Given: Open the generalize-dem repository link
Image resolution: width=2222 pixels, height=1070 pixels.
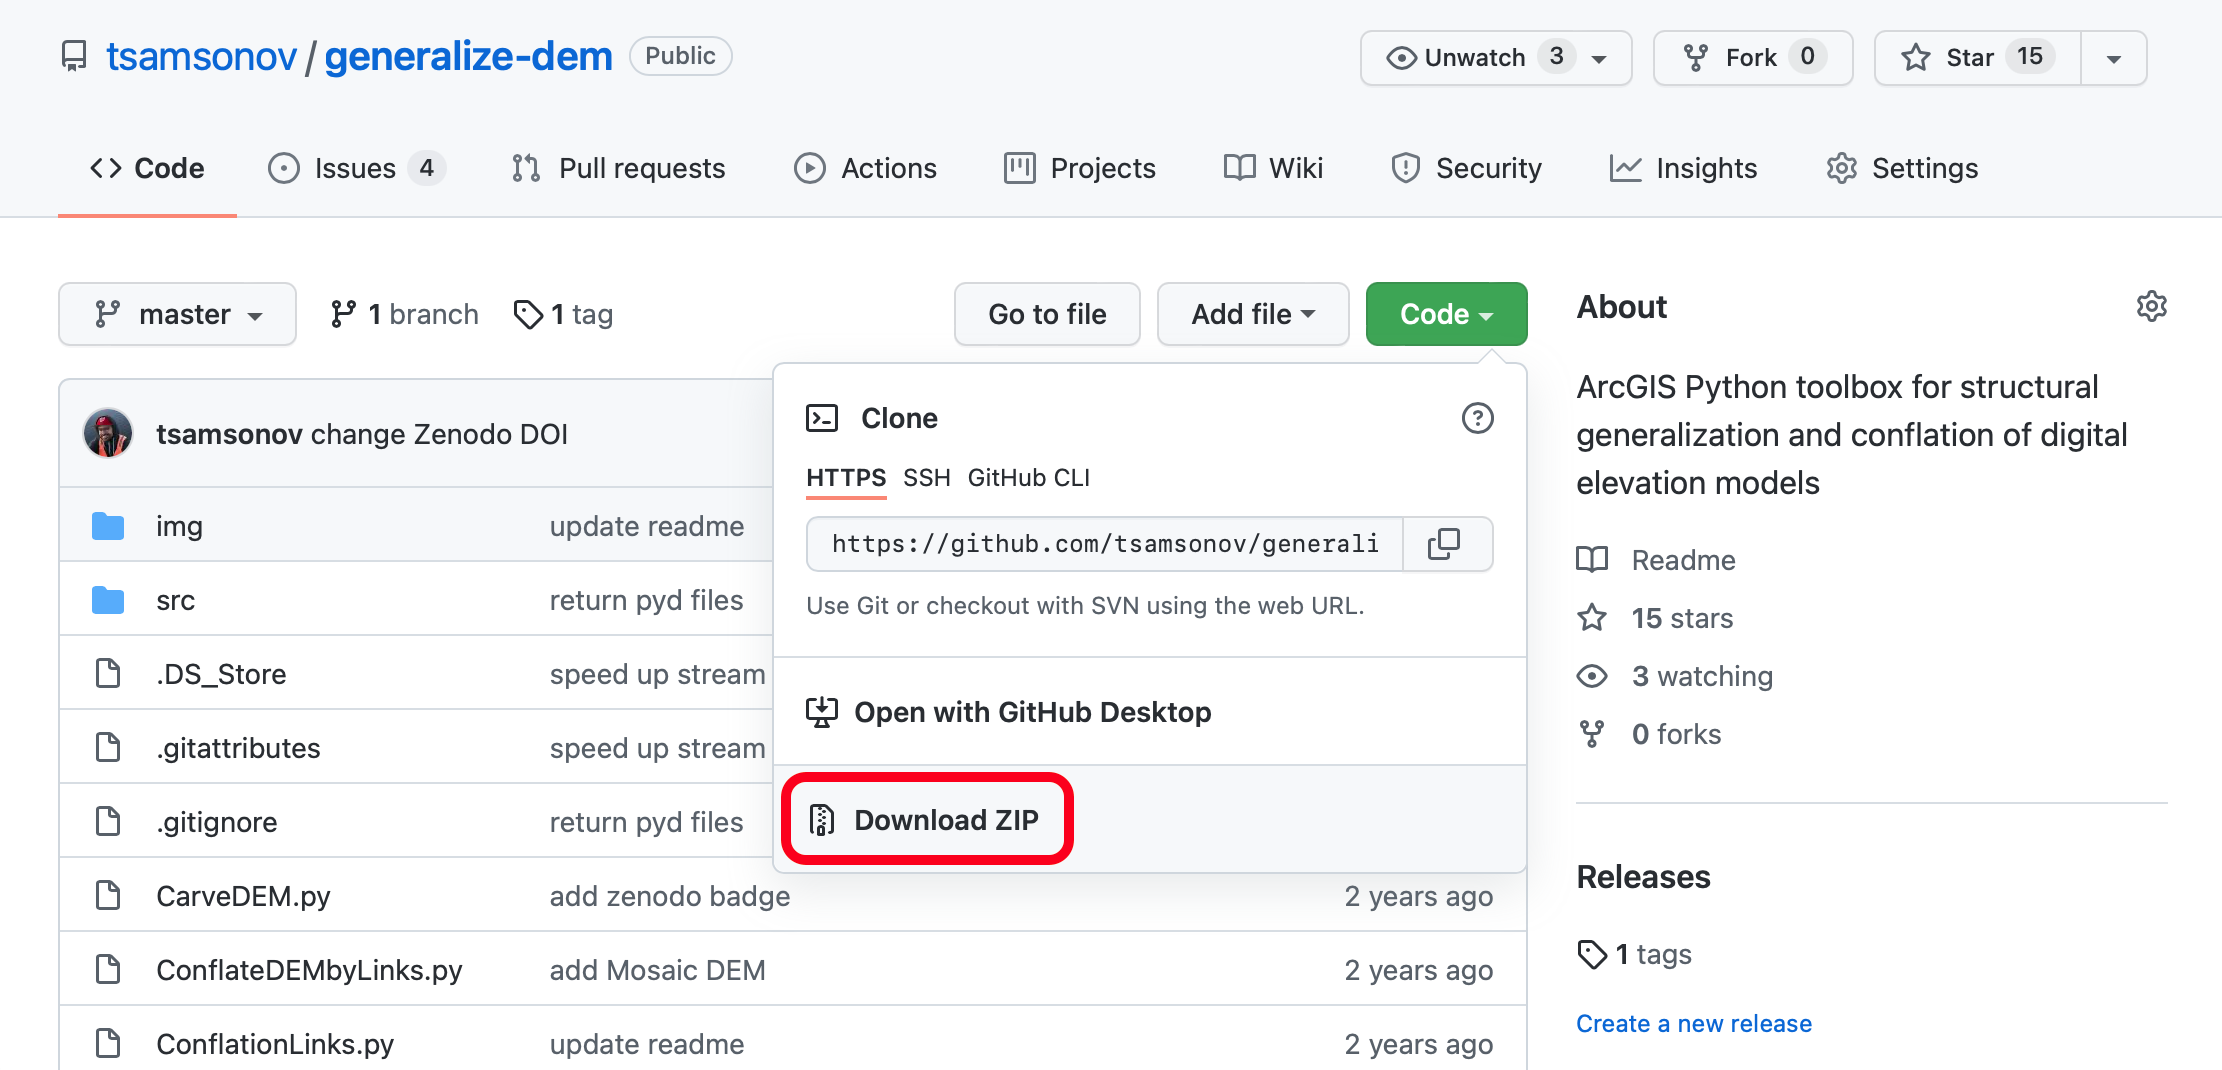Looking at the screenshot, I should tap(468, 57).
